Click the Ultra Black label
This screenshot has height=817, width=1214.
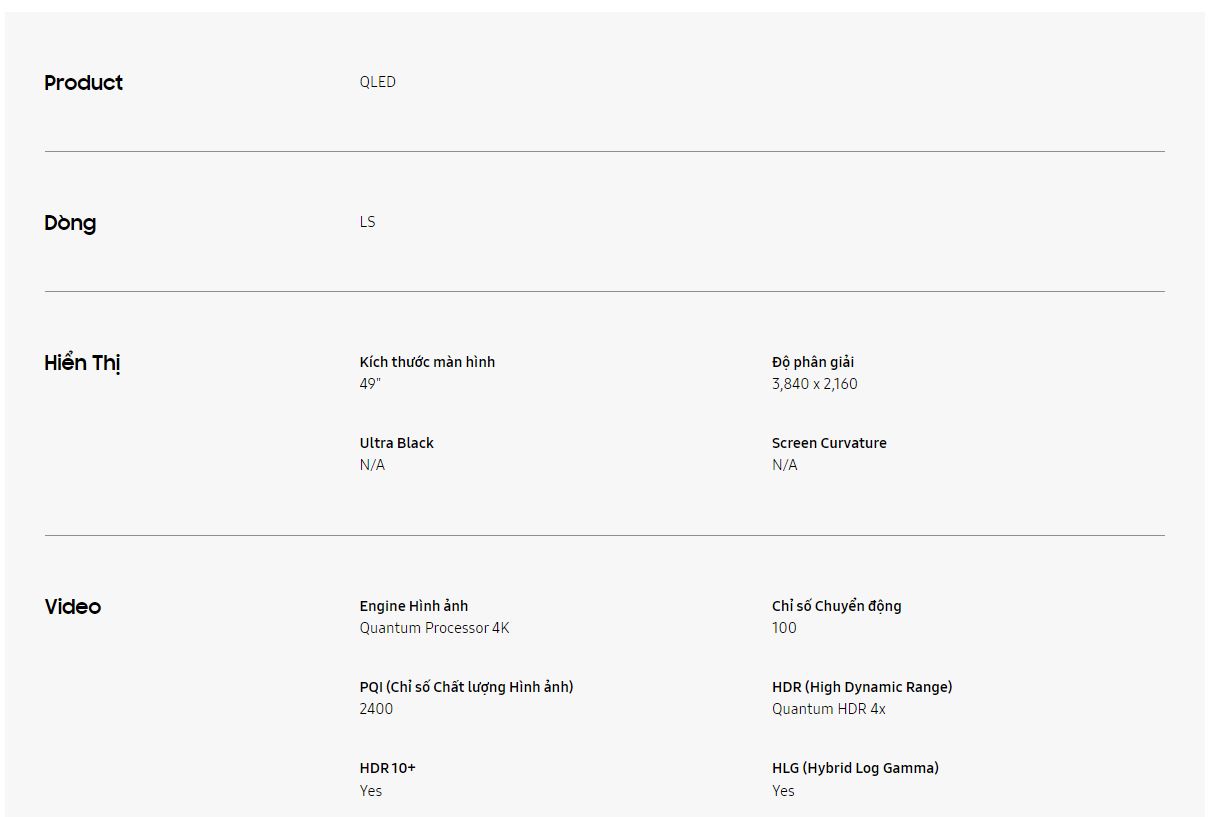[x=396, y=443]
